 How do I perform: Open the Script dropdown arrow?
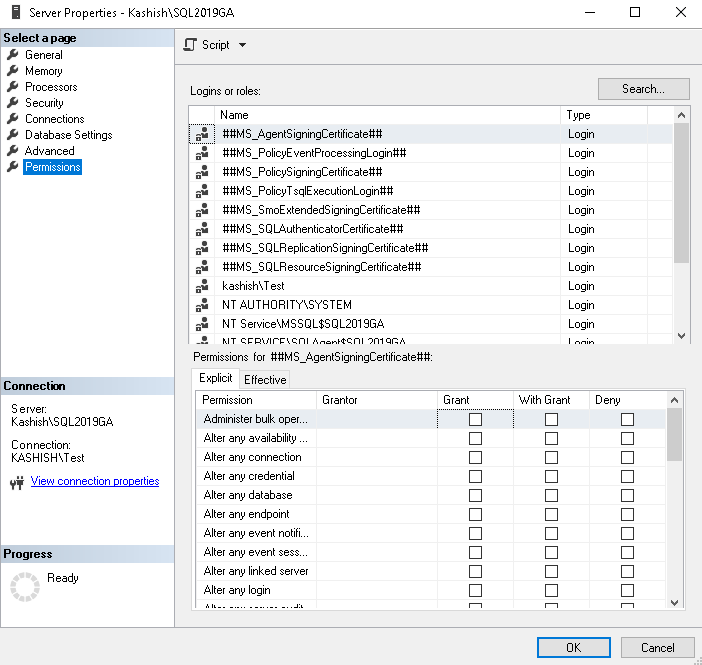(243, 45)
